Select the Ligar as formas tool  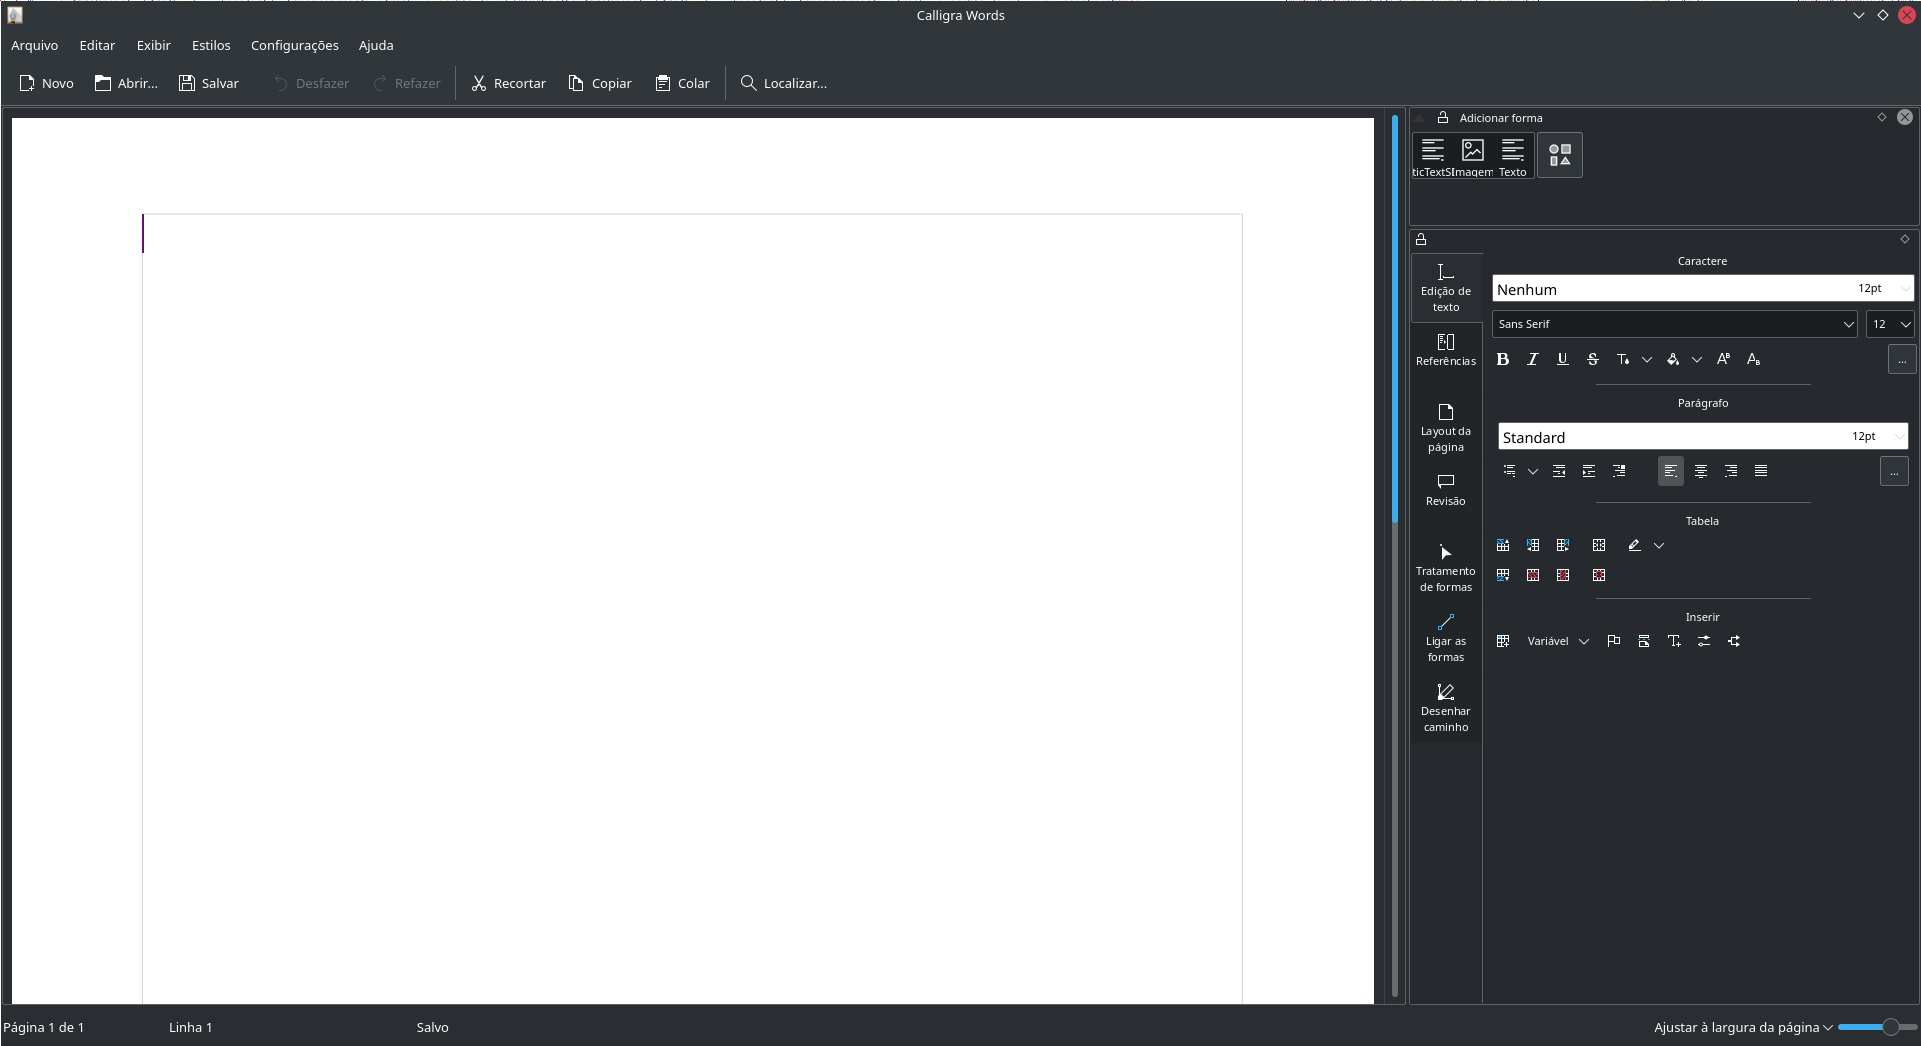click(1445, 638)
